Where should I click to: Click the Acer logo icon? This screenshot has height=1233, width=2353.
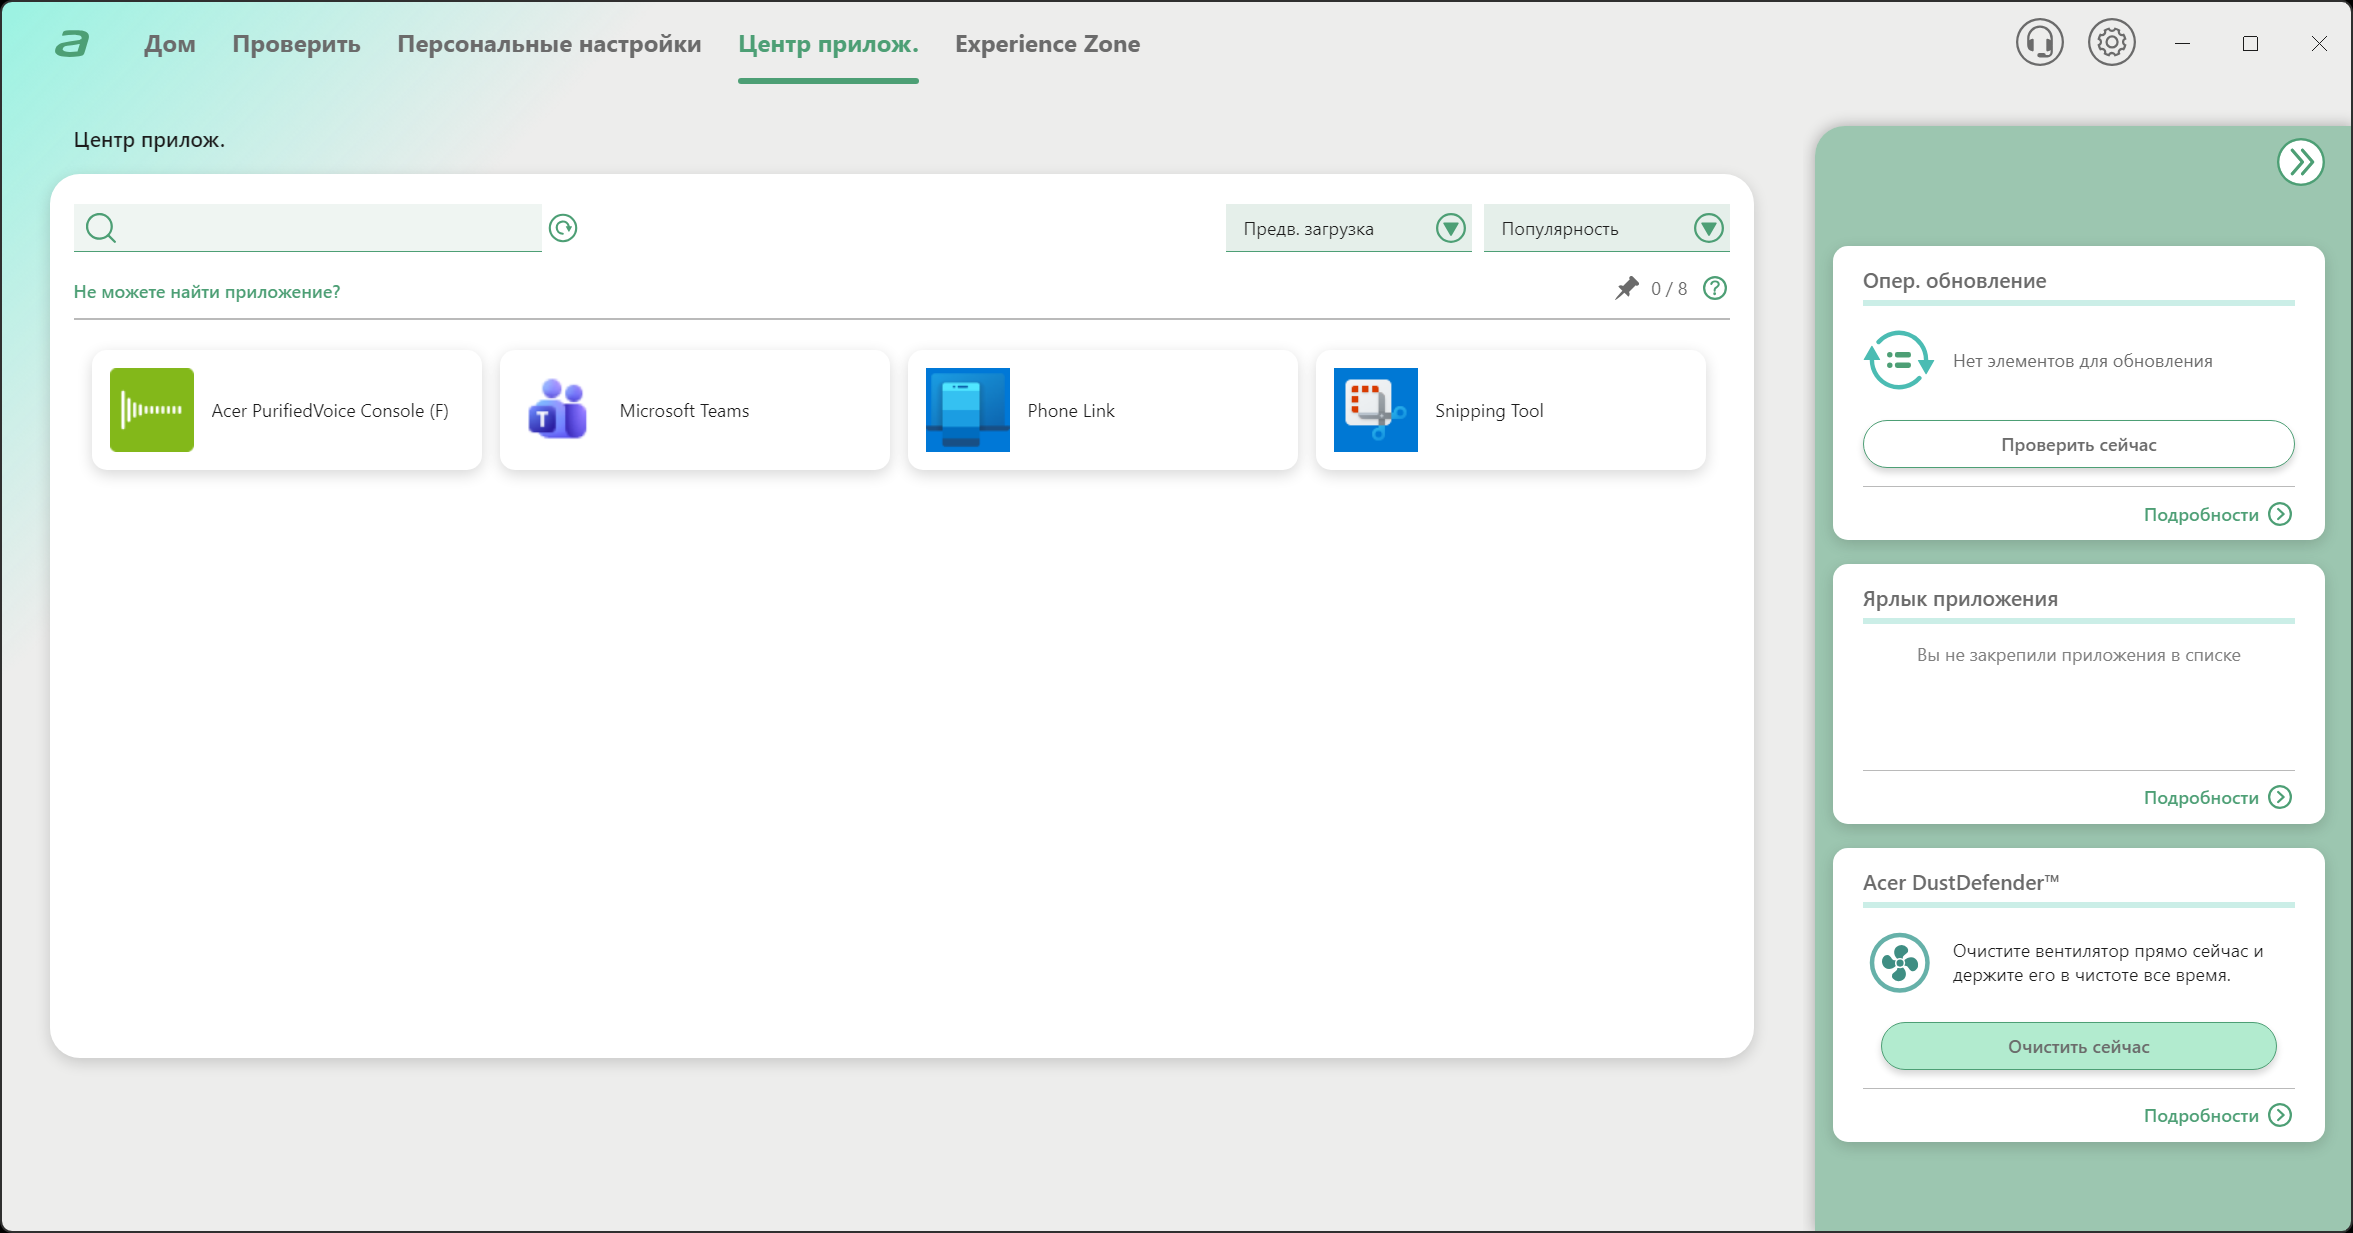[72, 44]
